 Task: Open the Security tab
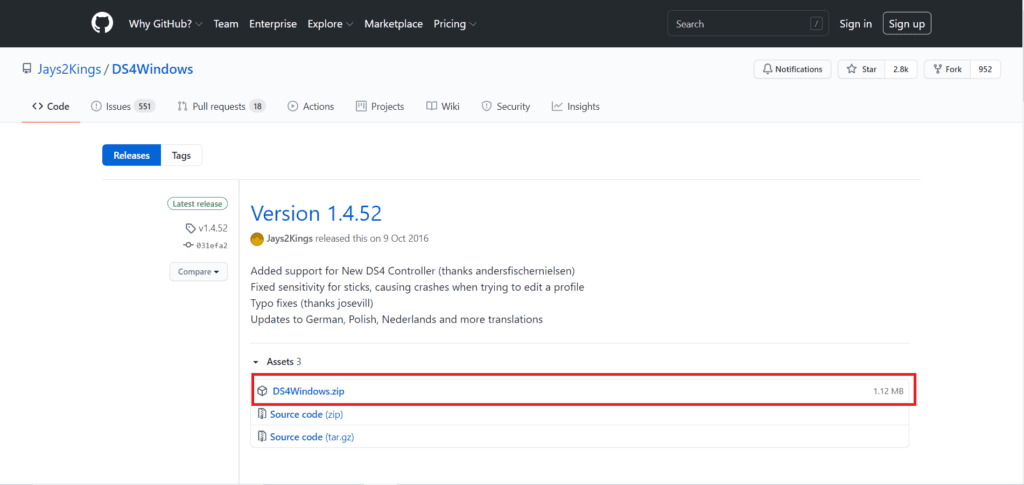pos(505,106)
